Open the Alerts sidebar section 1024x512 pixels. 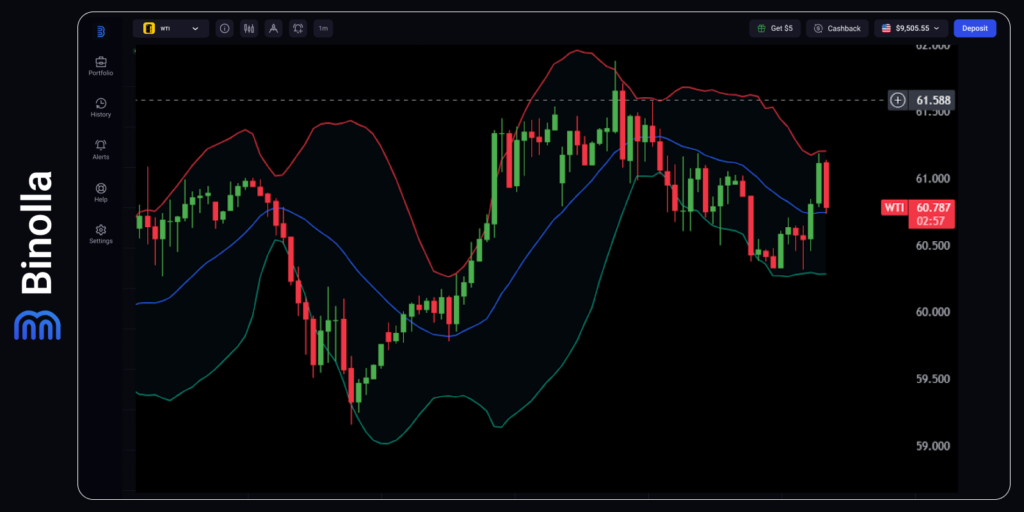pos(101,150)
